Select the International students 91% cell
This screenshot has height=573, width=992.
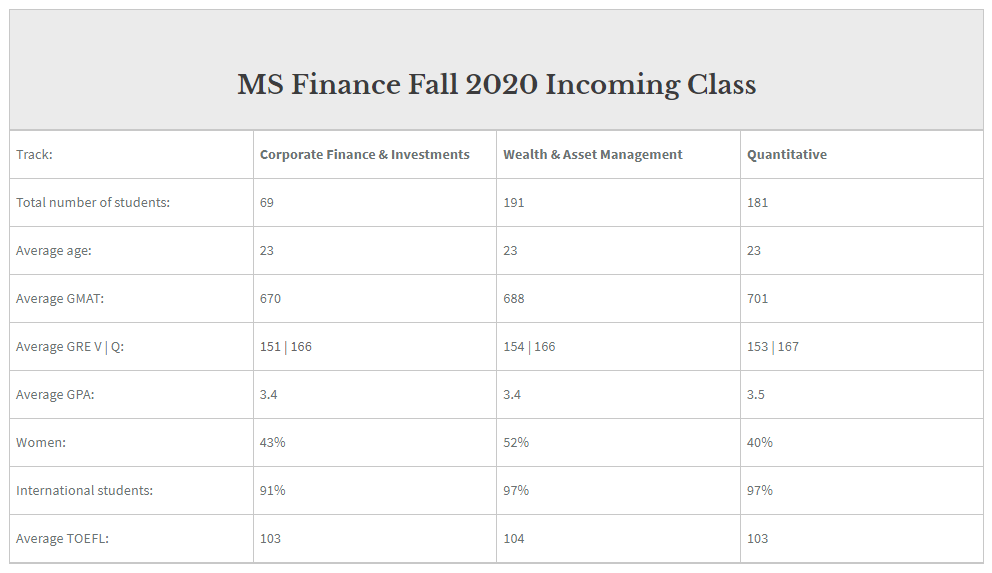pyautogui.click(x=272, y=491)
